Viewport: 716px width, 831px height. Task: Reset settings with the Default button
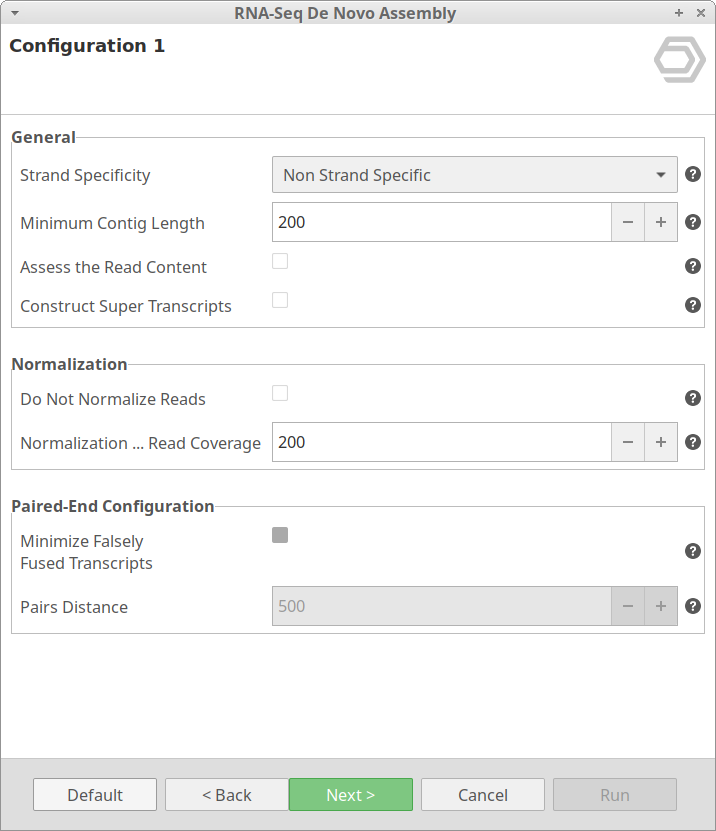tap(95, 795)
